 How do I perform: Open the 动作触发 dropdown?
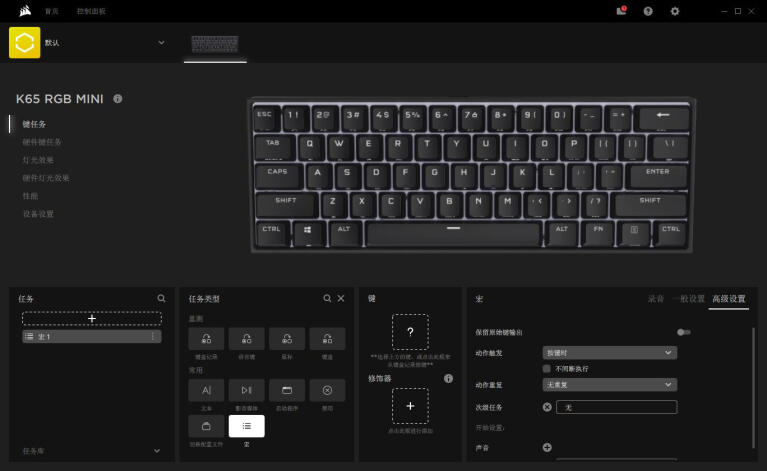pos(610,353)
